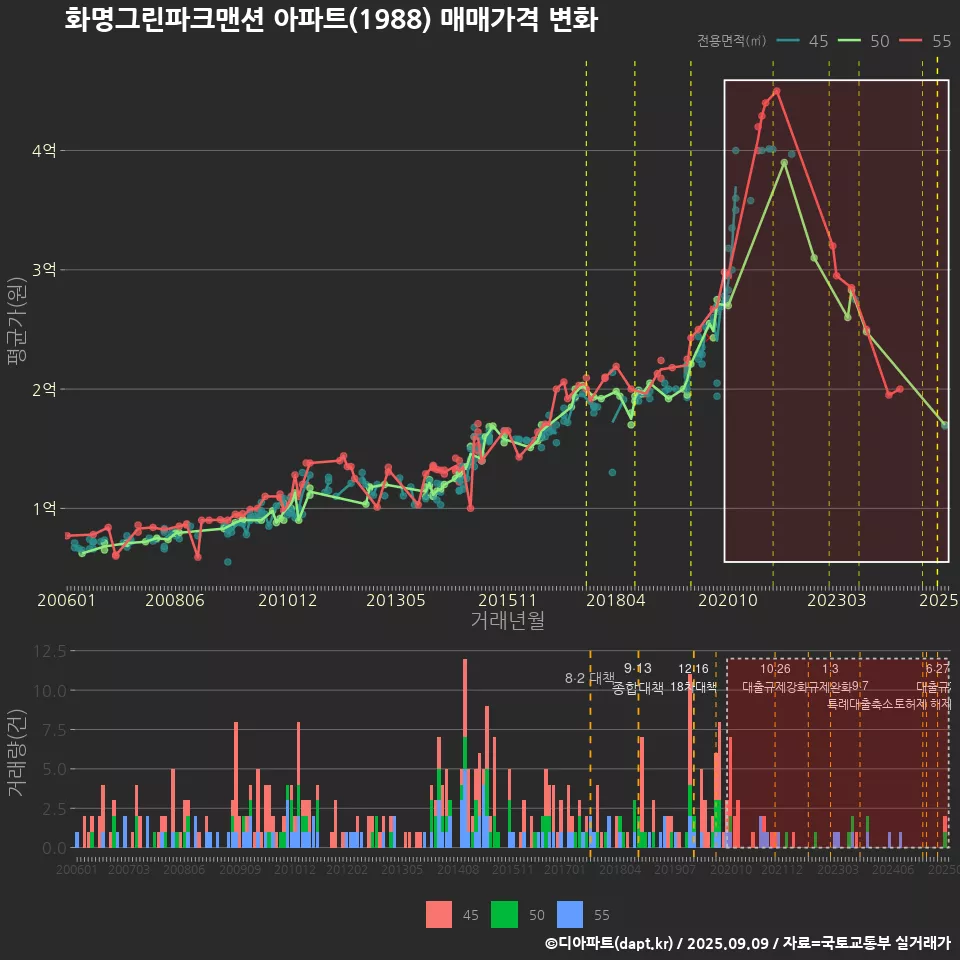Viewport: 960px width, 960px height.
Task: Click the '2.5' volume axis label
Action: (54, 809)
